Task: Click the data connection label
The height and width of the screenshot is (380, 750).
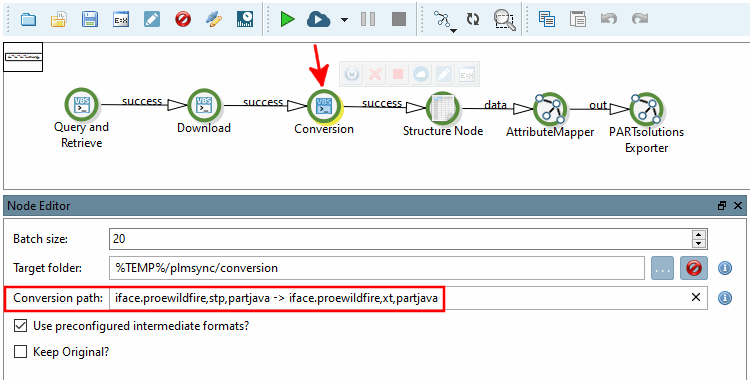Action: pos(495,104)
